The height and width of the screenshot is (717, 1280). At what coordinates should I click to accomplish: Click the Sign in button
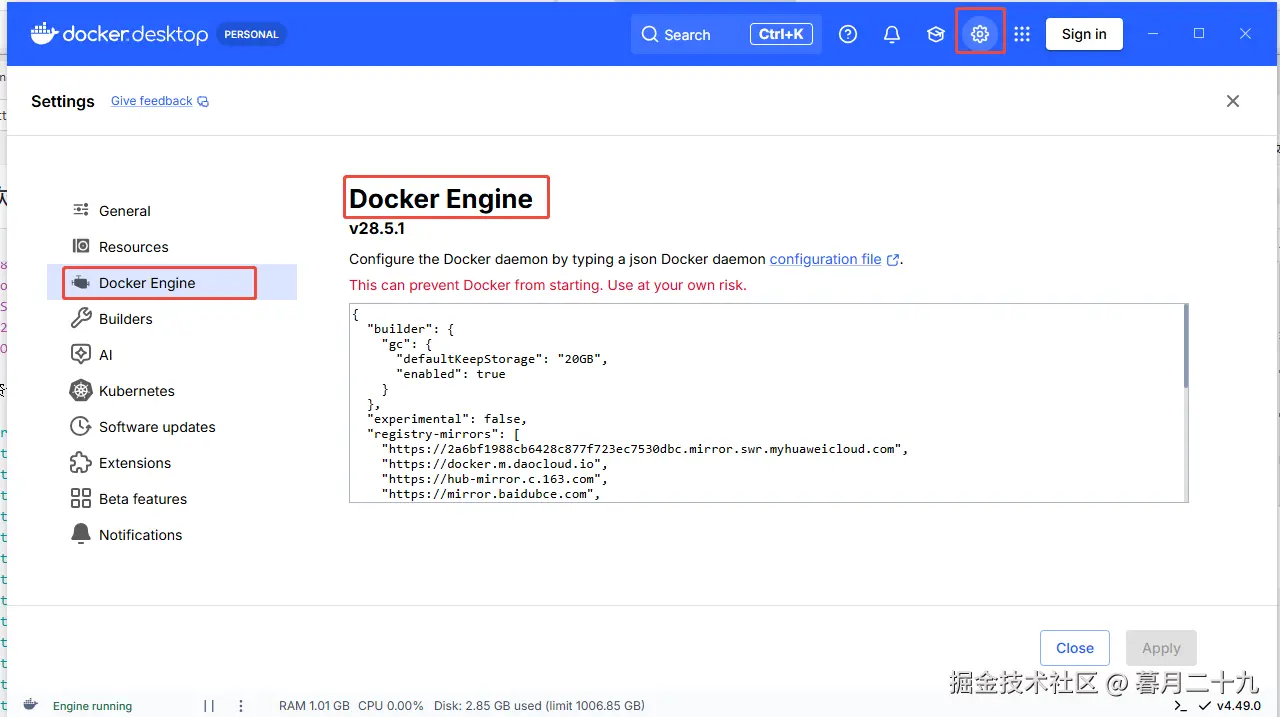[1084, 34]
